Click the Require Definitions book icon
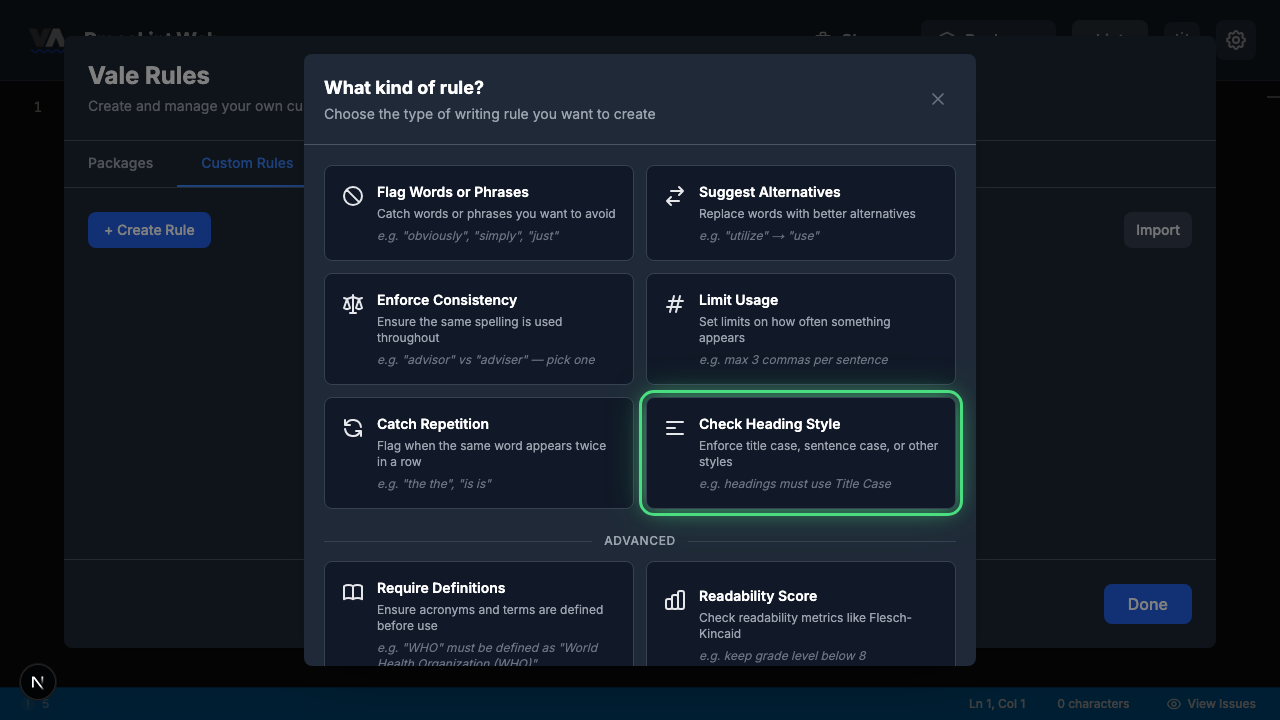The image size is (1280, 720). click(x=353, y=592)
